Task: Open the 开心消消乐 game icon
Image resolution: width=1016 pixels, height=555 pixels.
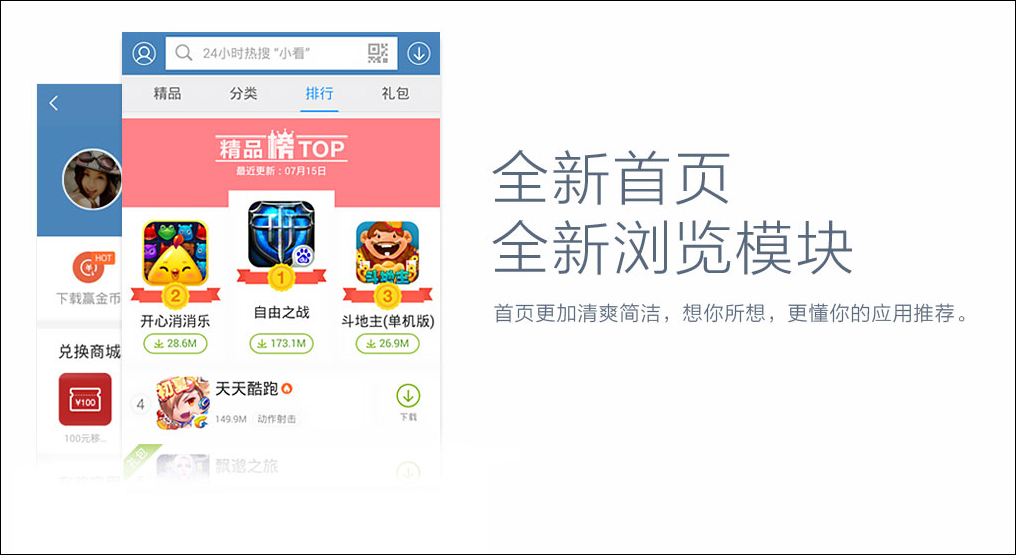Action: tap(175, 253)
